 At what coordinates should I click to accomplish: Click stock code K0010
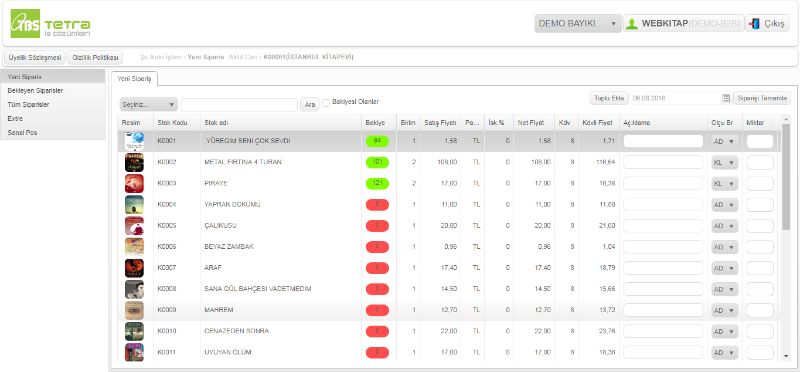point(166,332)
